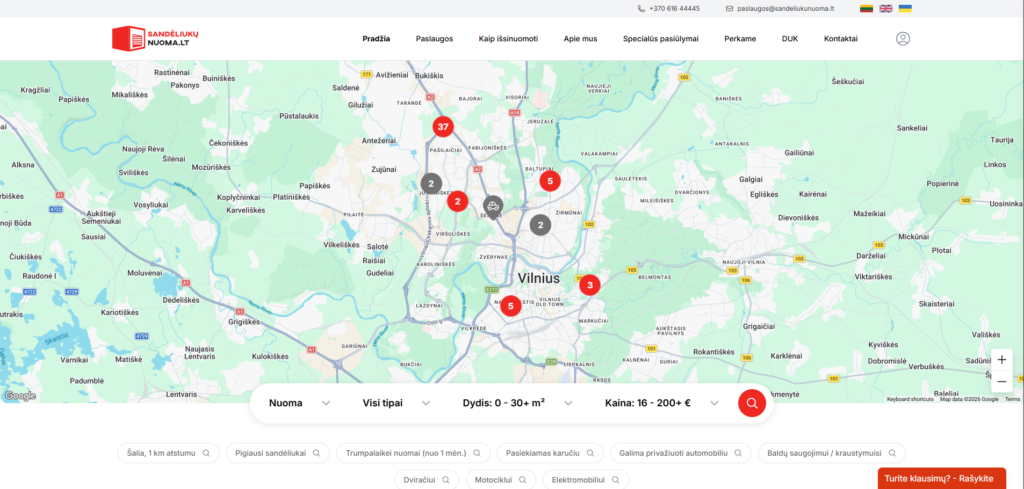Open Turite klausimų? Rašykite chat button
This screenshot has width=1024, height=489.
(x=942, y=478)
